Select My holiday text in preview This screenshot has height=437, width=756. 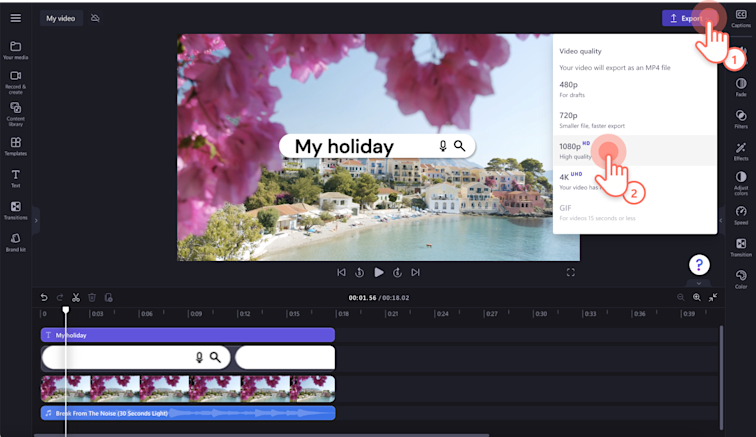(x=344, y=146)
